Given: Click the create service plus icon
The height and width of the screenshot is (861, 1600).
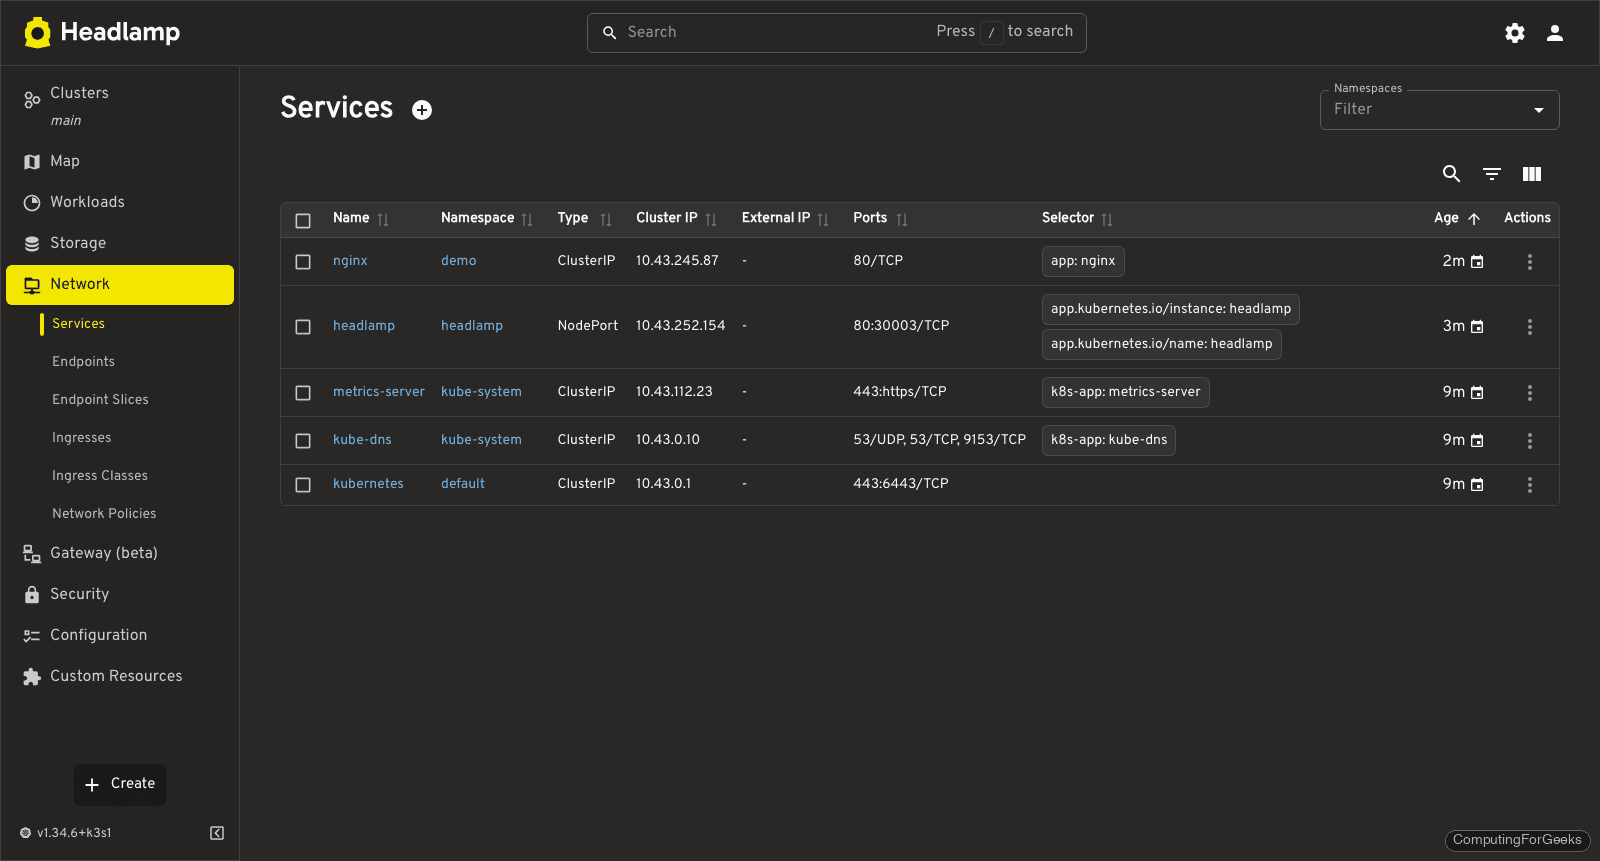Looking at the screenshot, I should coord(422,110).
